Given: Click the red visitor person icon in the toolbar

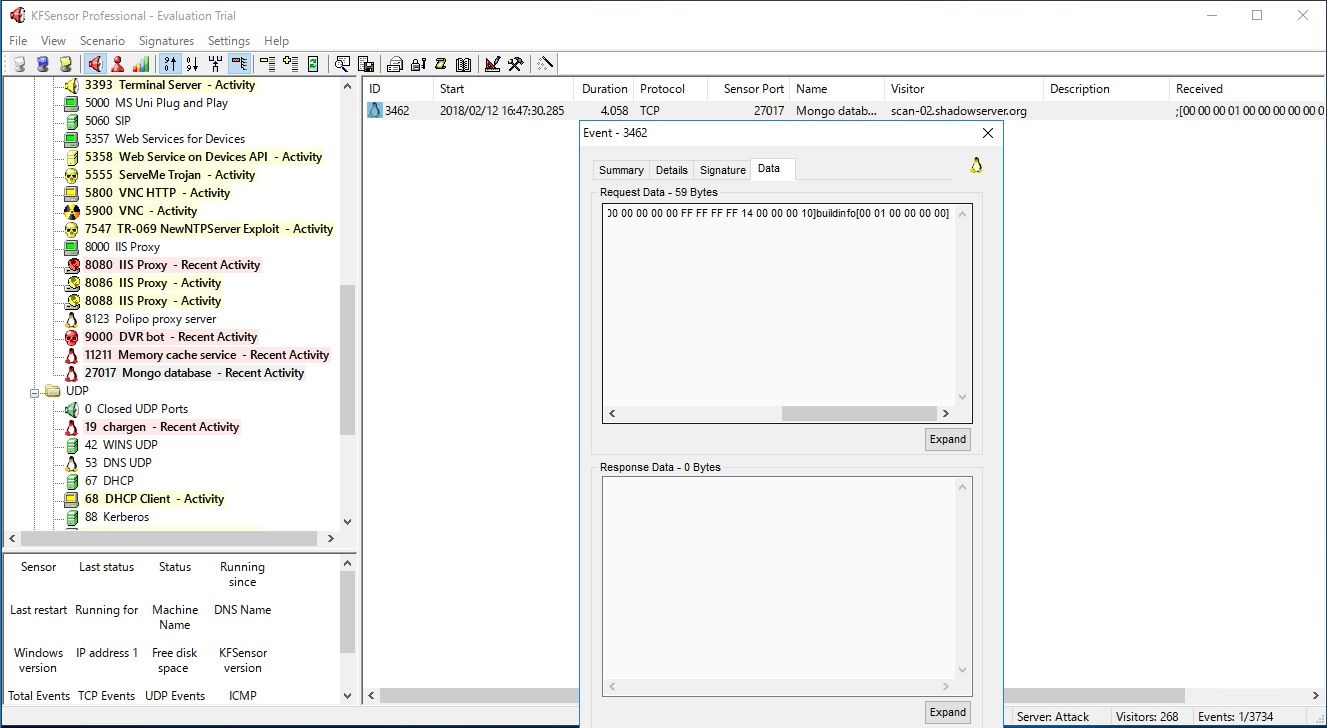Looking at the screenshot, I should (x=118, y=64).
